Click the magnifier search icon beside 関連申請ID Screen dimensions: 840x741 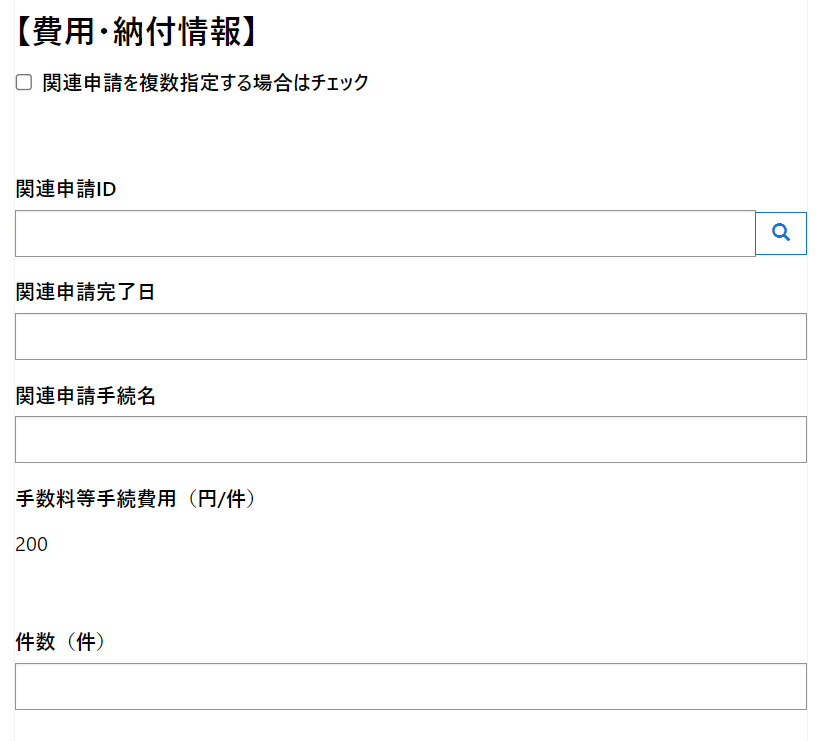[781, 233]
